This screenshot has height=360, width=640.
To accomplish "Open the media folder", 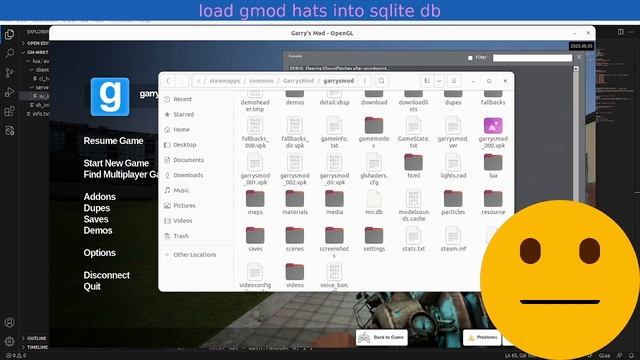I will coord(334,202).
